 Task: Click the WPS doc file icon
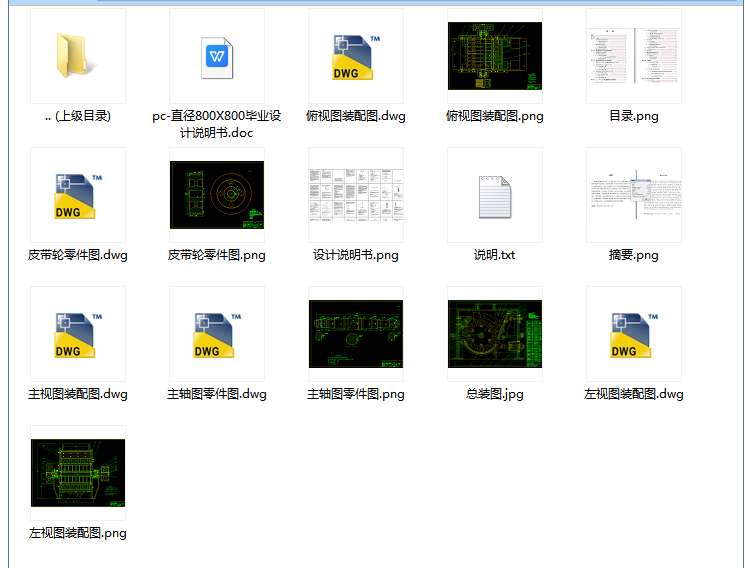217,58
